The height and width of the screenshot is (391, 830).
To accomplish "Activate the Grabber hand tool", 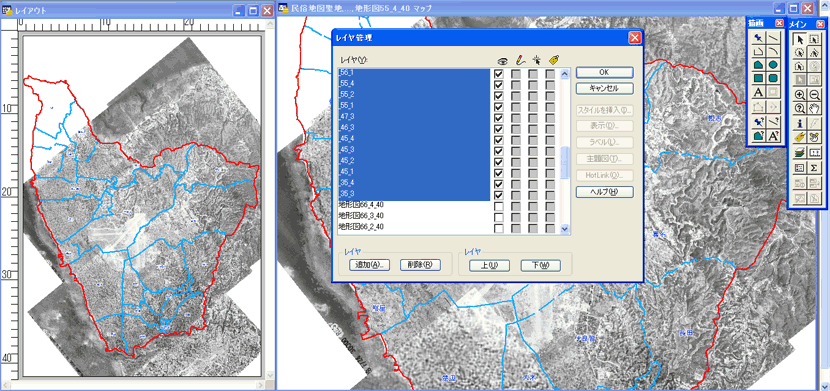I will click(x=814, y=108).
